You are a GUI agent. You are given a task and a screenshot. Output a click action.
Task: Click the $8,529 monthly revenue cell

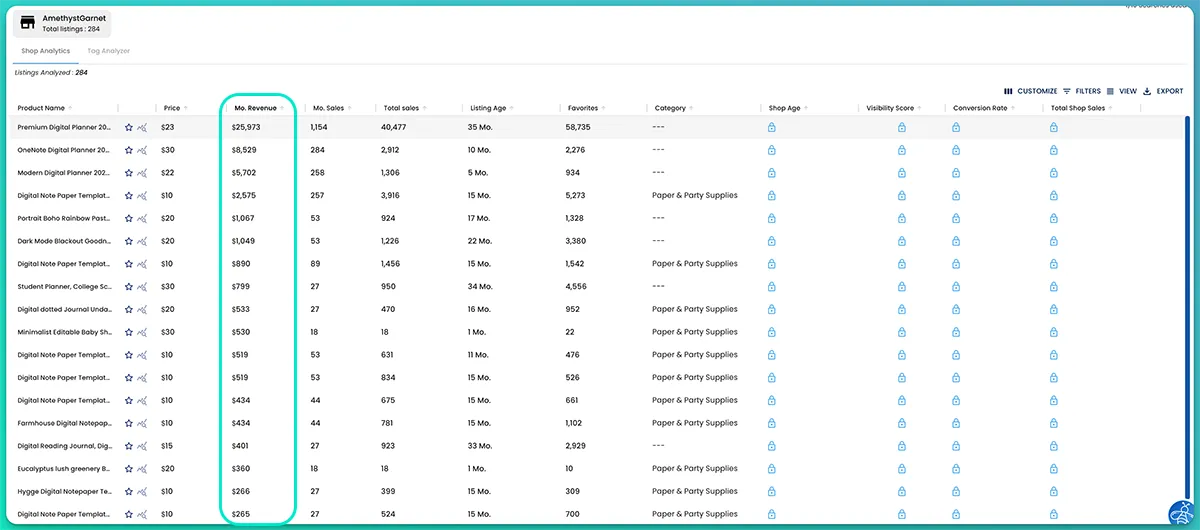(x=244, y=150)
